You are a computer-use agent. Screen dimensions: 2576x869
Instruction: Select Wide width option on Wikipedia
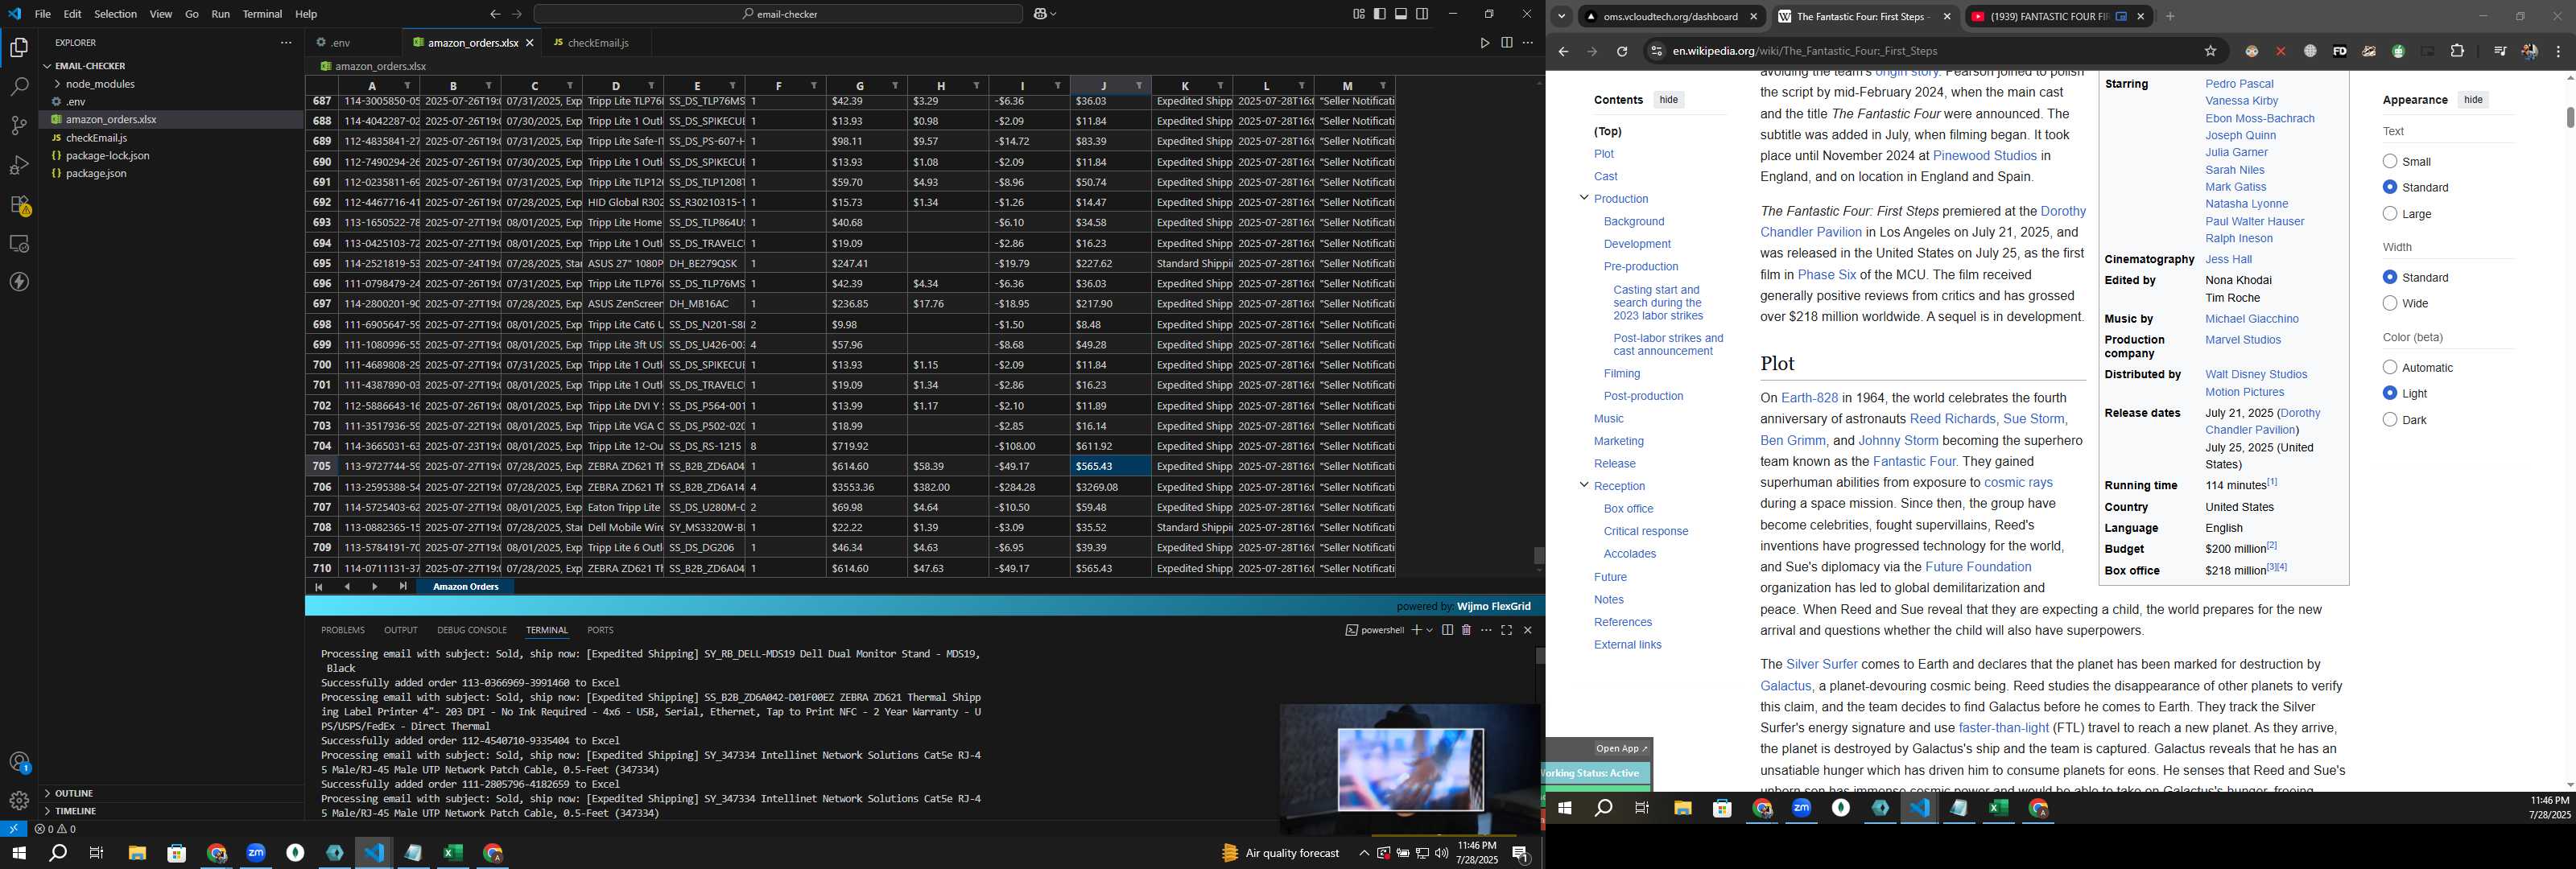coord(2390,303)
